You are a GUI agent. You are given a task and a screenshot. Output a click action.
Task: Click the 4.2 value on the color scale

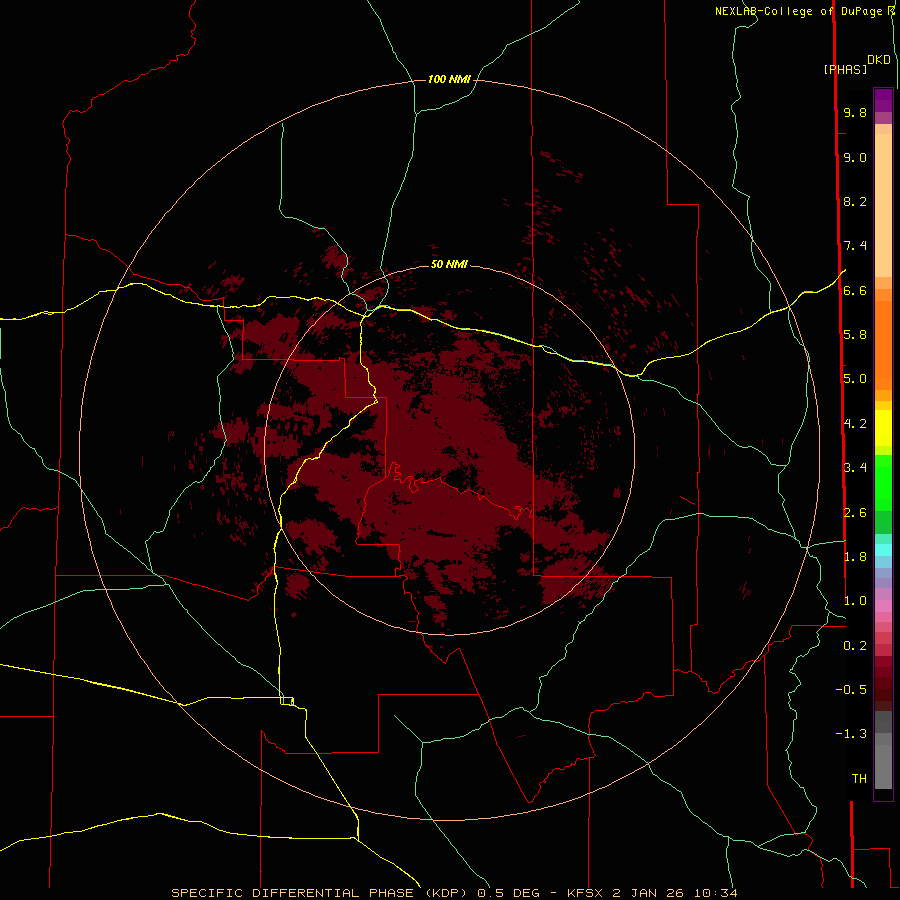(855, 424)
